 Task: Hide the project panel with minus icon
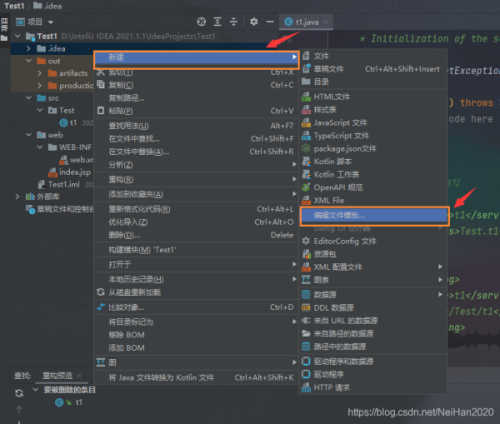[x=270, y=22]
